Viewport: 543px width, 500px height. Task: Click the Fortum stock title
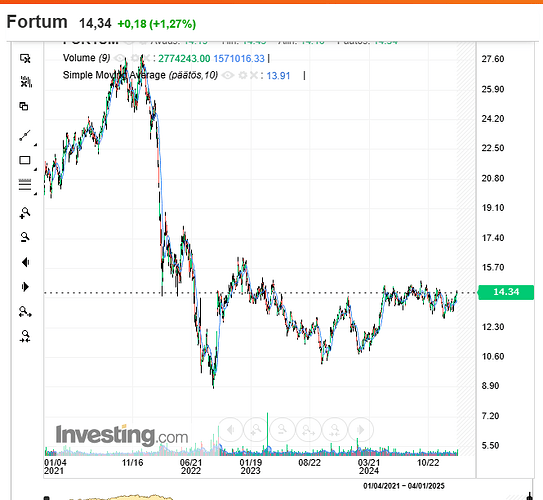[37, 22]
